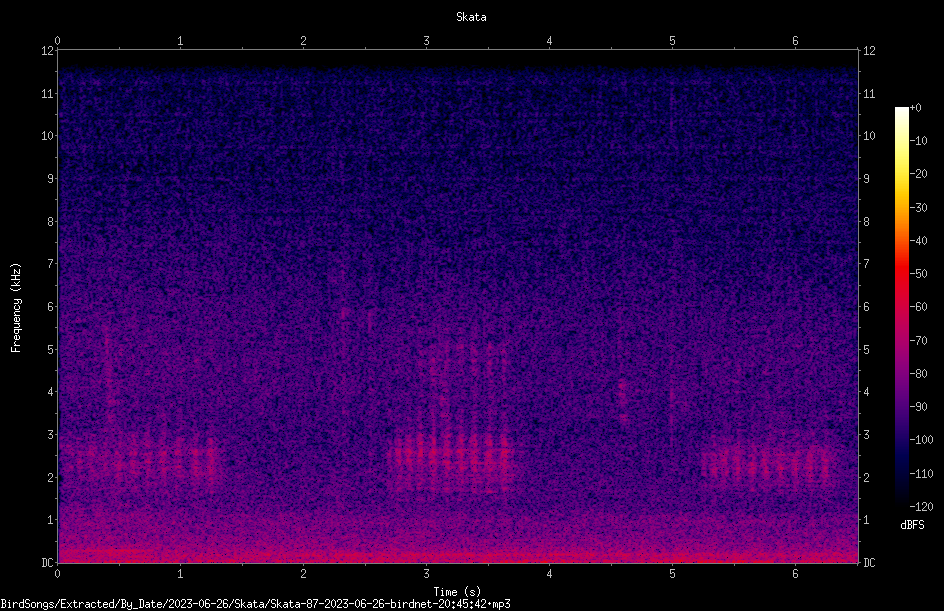Click the left frequency axis '9' label
Screen dimensions: 944x611
51,179
